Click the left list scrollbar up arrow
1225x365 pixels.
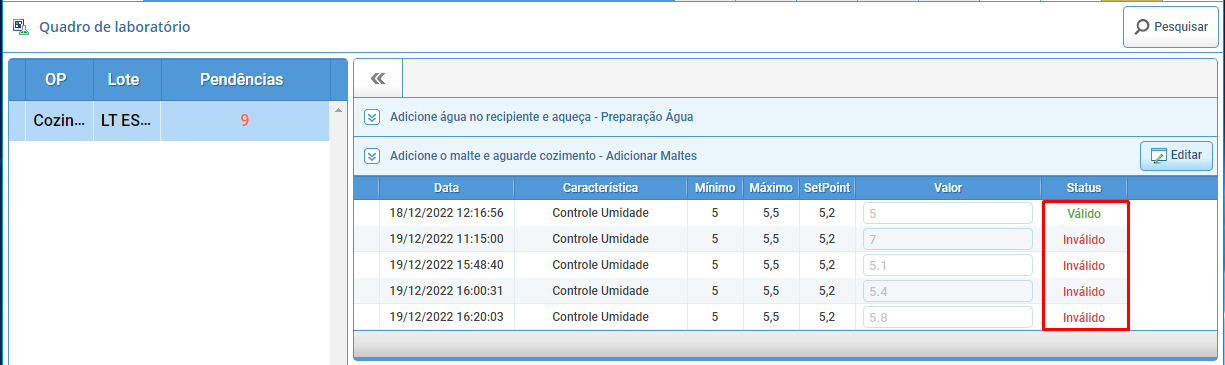(337, 109)
